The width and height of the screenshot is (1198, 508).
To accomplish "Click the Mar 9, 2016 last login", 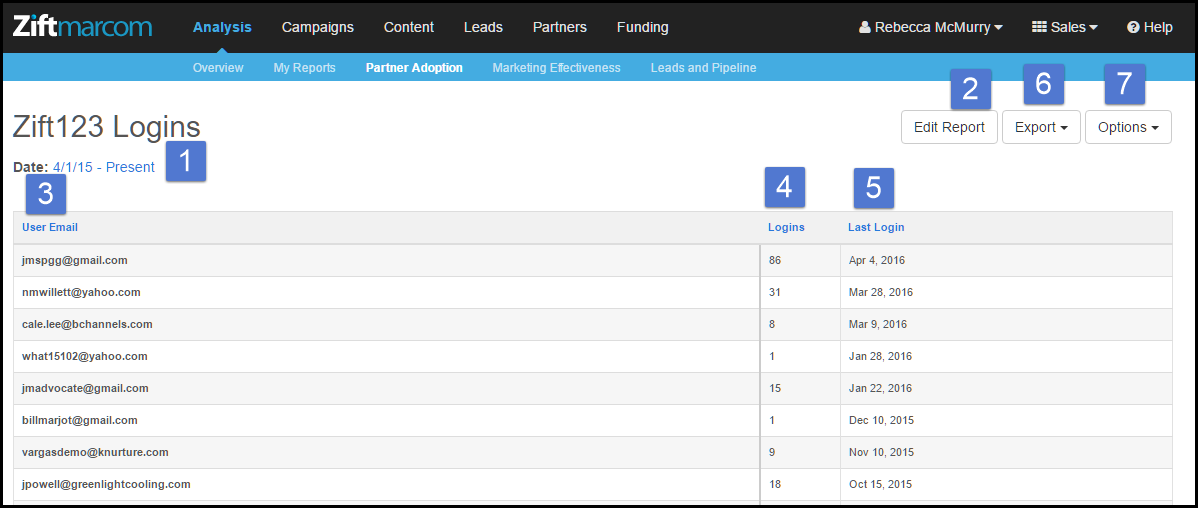I will click(877, 325).
